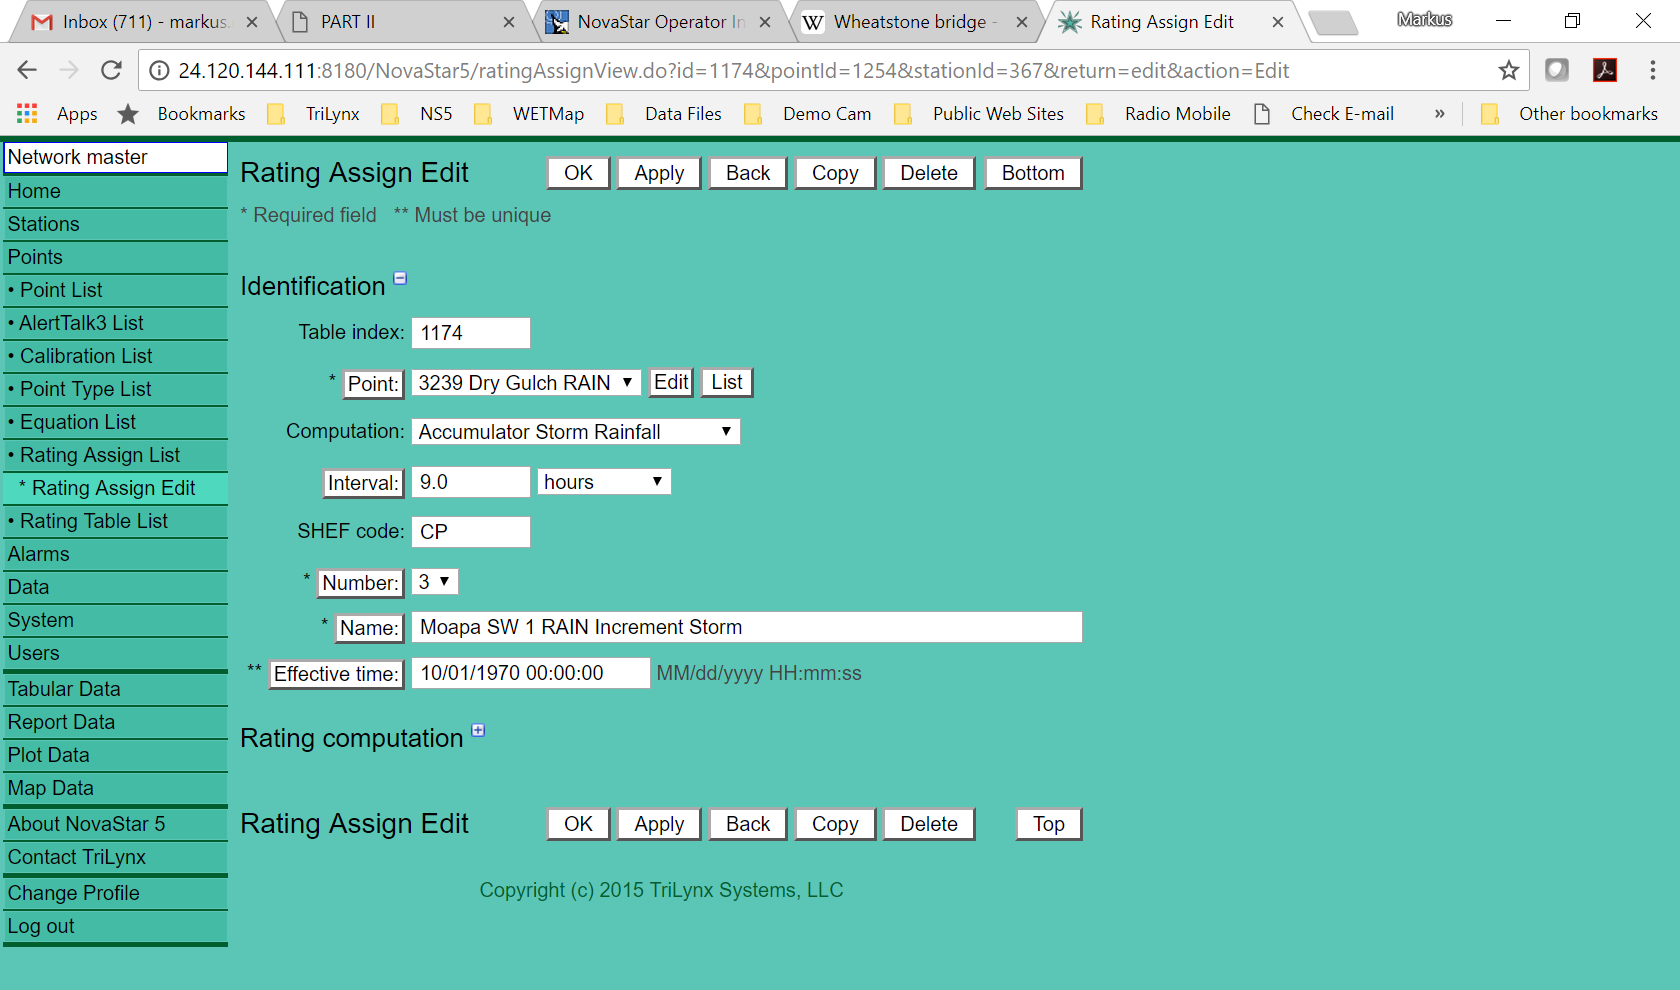Change the interval units dropdown from hours
The height and width of the screenshot is (990, 1680).
coord(603,482)
